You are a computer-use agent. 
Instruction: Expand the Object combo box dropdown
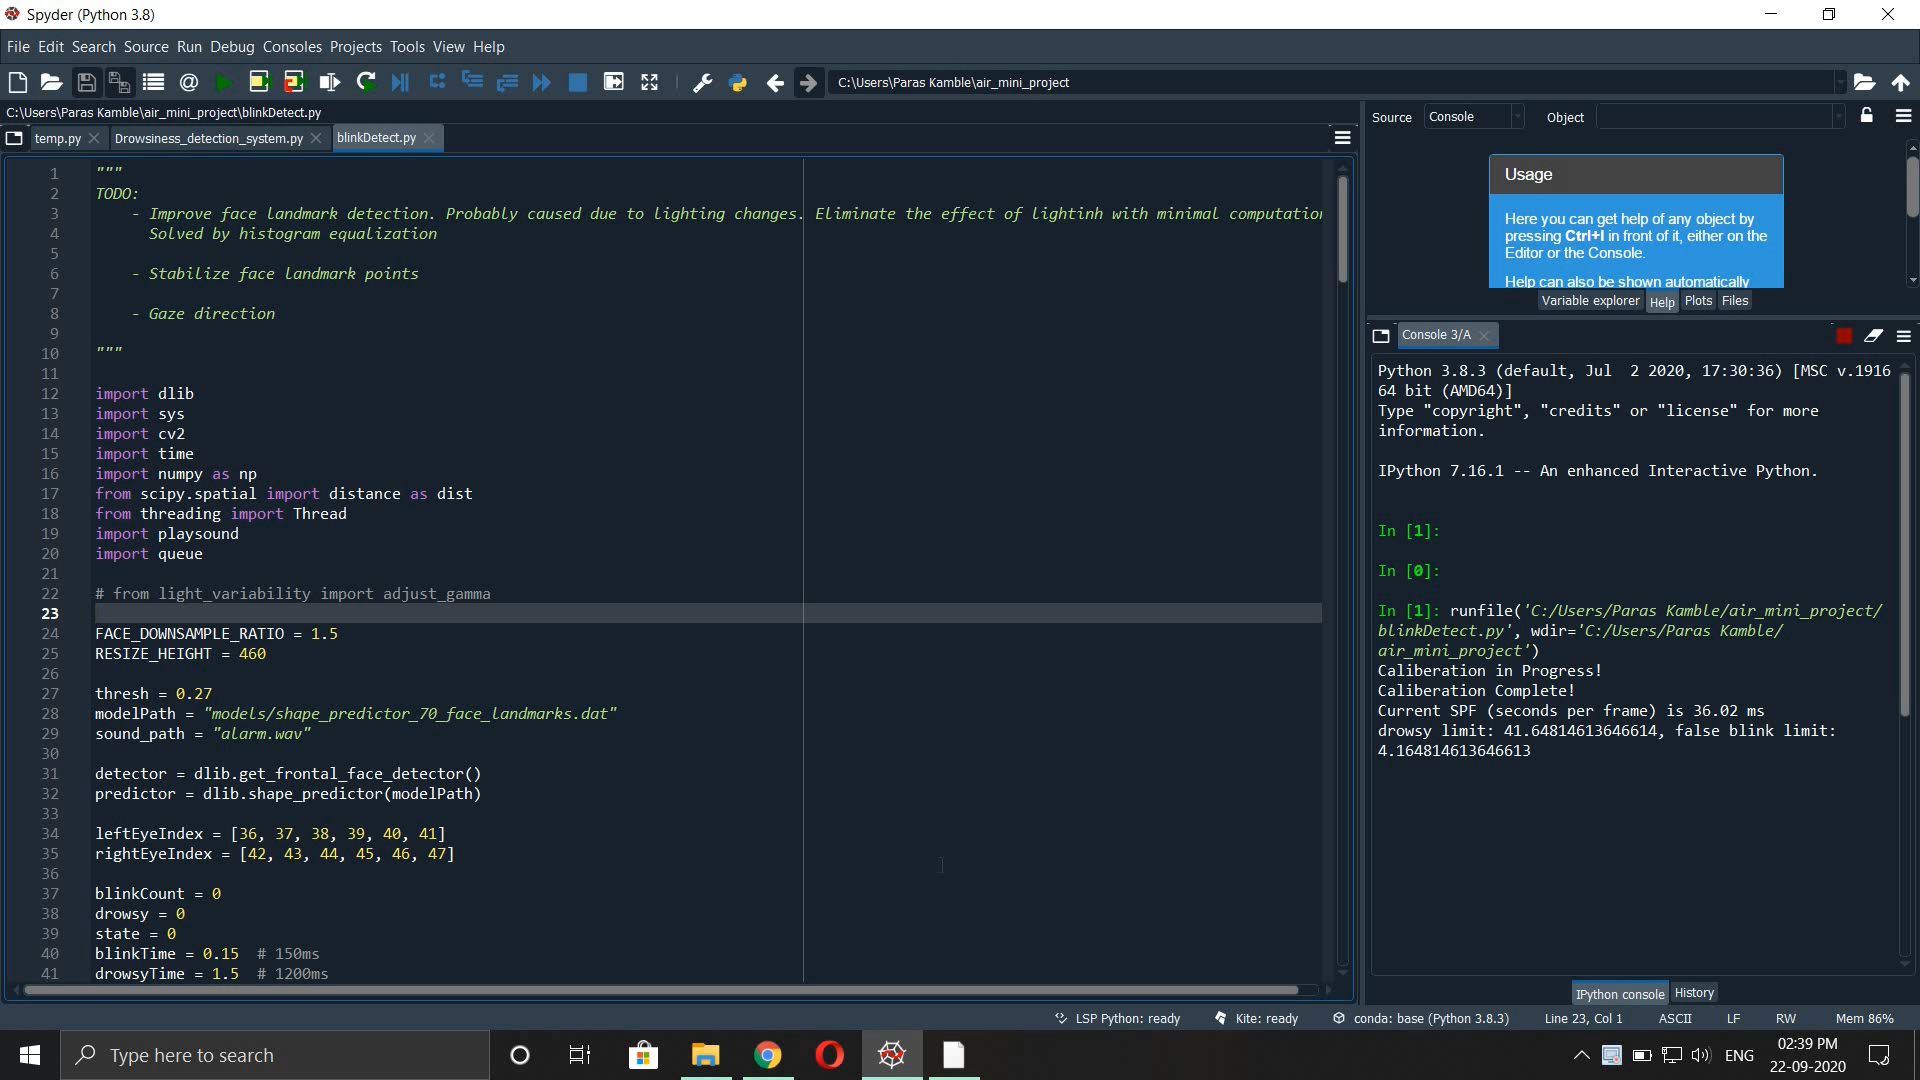pos(1838,116)
